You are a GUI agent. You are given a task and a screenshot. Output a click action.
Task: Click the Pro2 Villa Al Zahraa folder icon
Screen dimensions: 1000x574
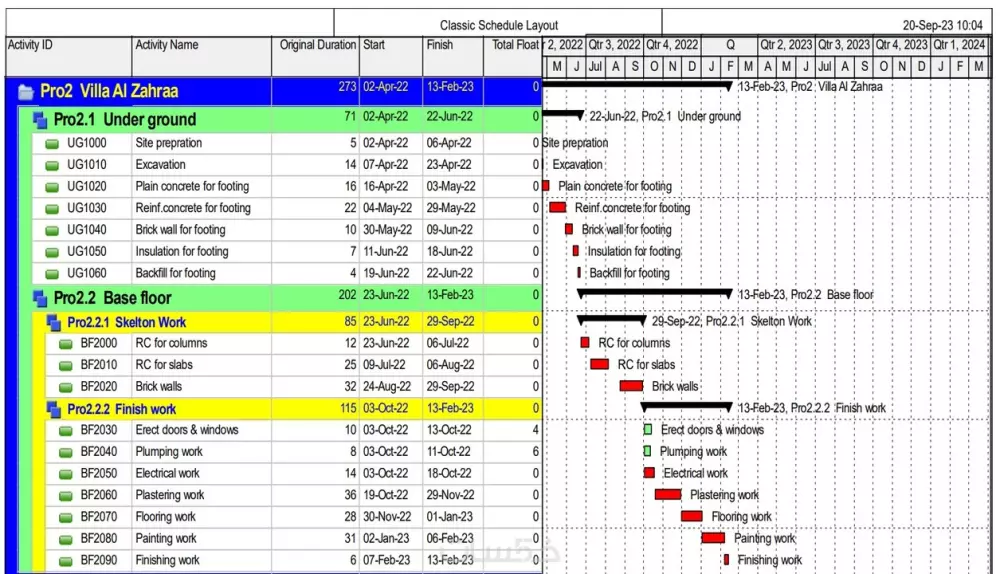(26, 92)
